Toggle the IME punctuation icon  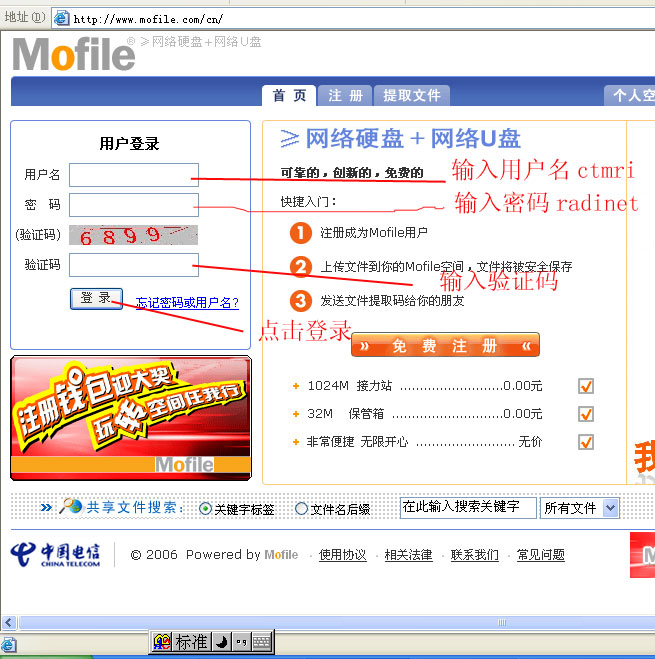click(241, 642)
